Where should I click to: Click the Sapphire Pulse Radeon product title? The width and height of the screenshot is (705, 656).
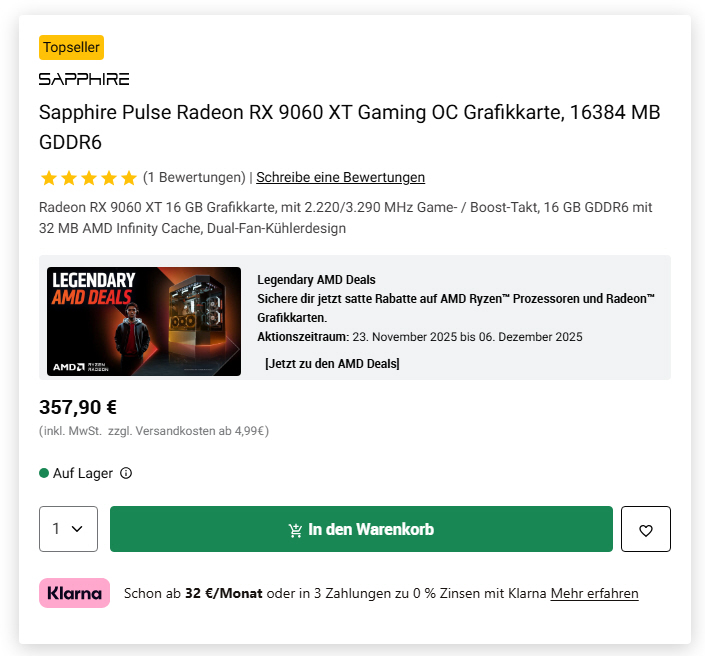(x=349, y=127)
